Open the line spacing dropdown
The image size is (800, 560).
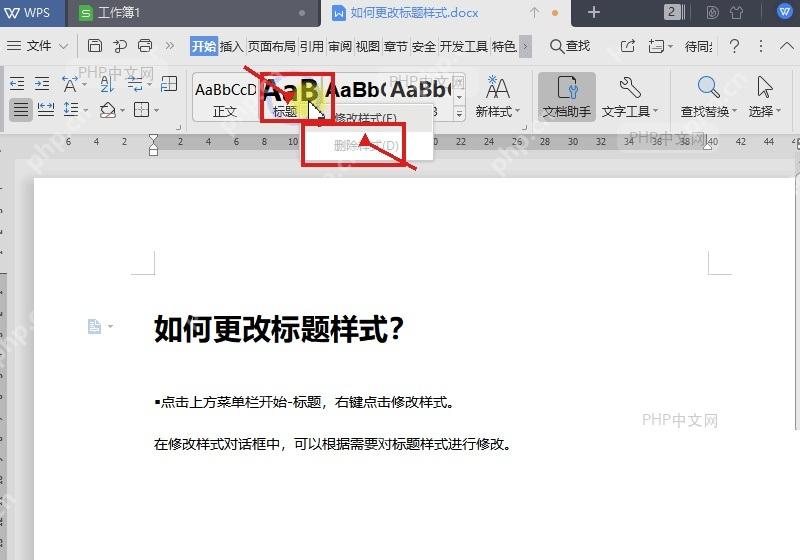pos(74,109)
